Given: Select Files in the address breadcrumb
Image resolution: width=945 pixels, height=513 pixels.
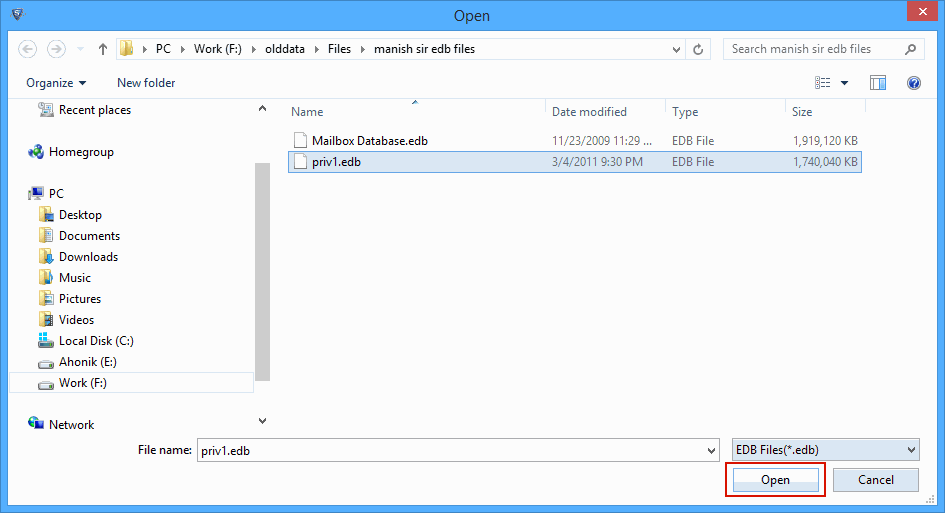Looking at the screenshot, I should click(x=339, y=49).
